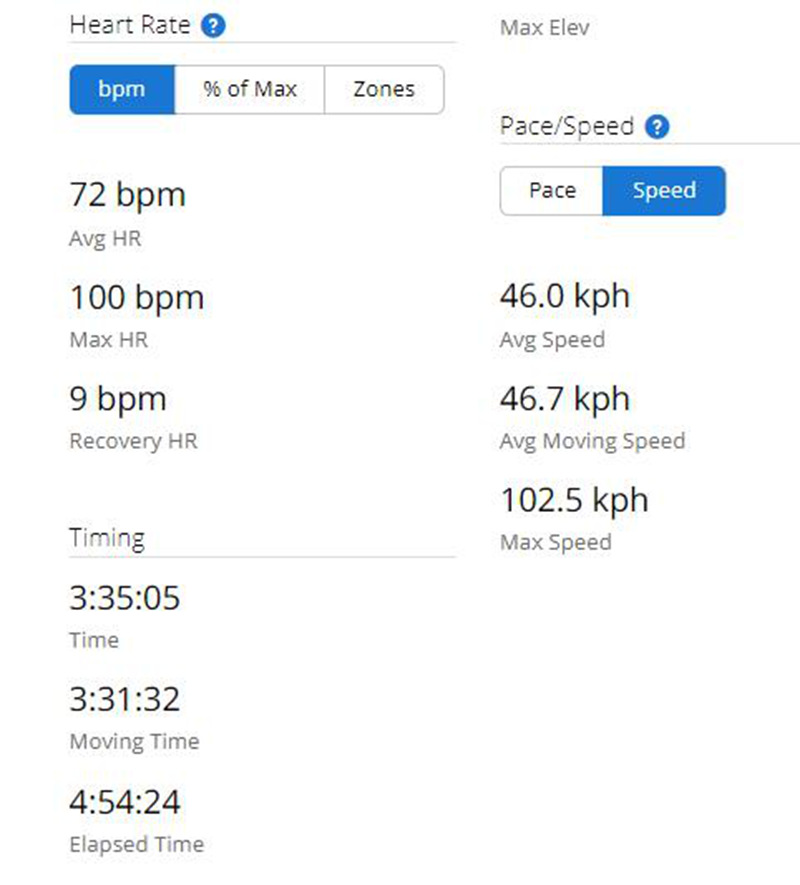
Task: Show heart rate Zones view
Action: 384,90
